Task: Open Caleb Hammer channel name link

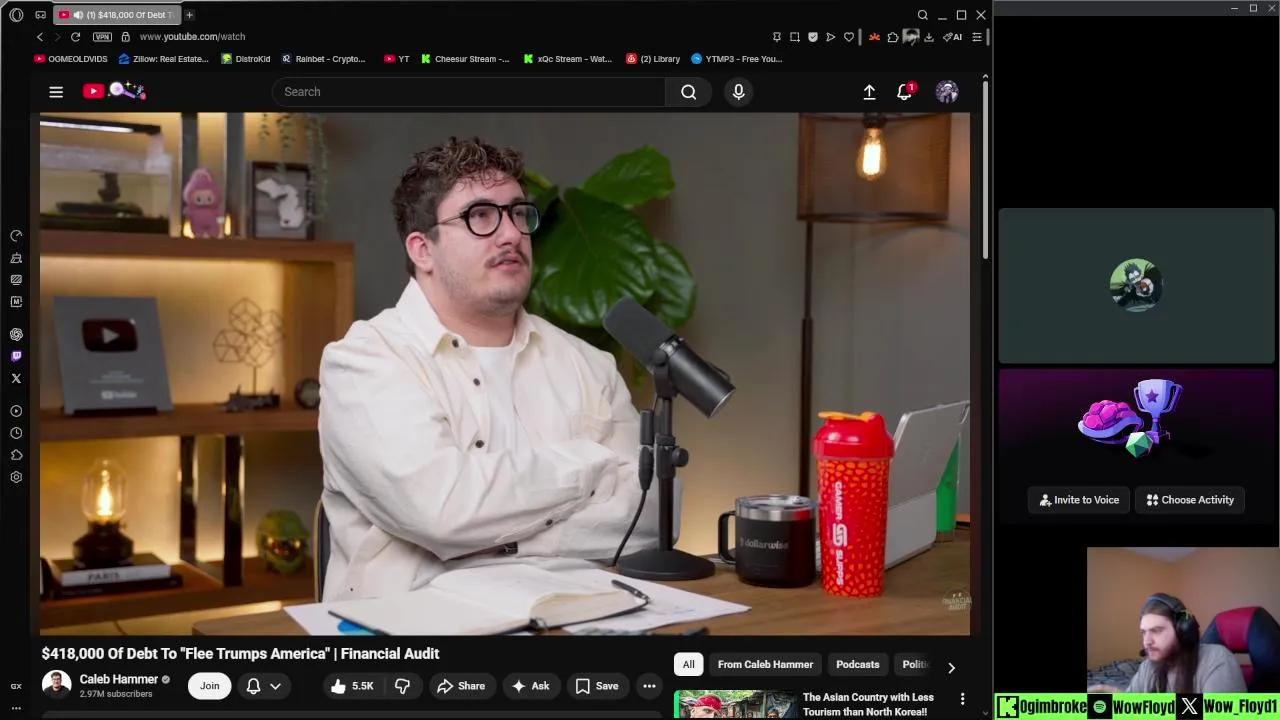Action: (x=119, y=679)
